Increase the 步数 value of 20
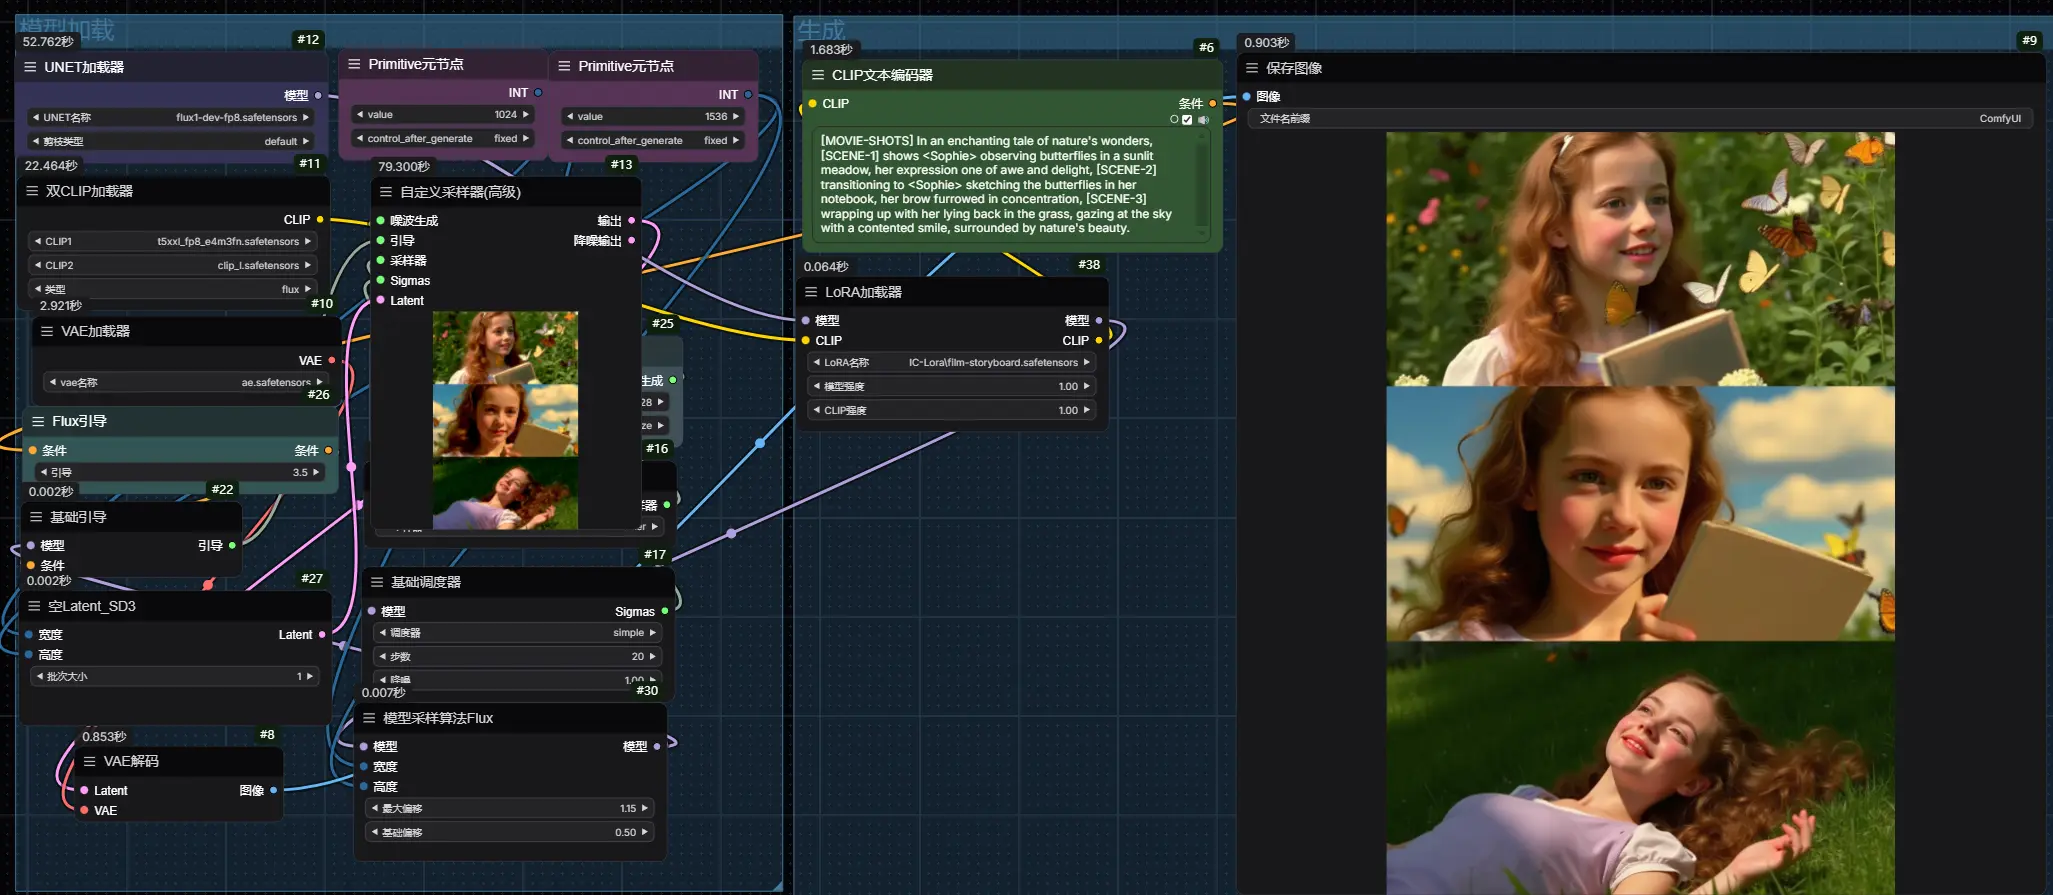 [x=654, y=656]
